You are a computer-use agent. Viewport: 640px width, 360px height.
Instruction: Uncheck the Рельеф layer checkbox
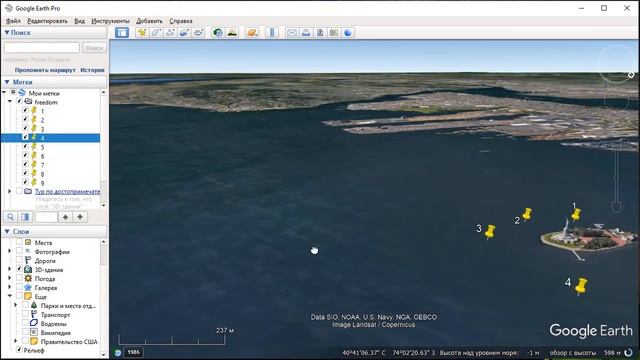(x=19, y=350)
